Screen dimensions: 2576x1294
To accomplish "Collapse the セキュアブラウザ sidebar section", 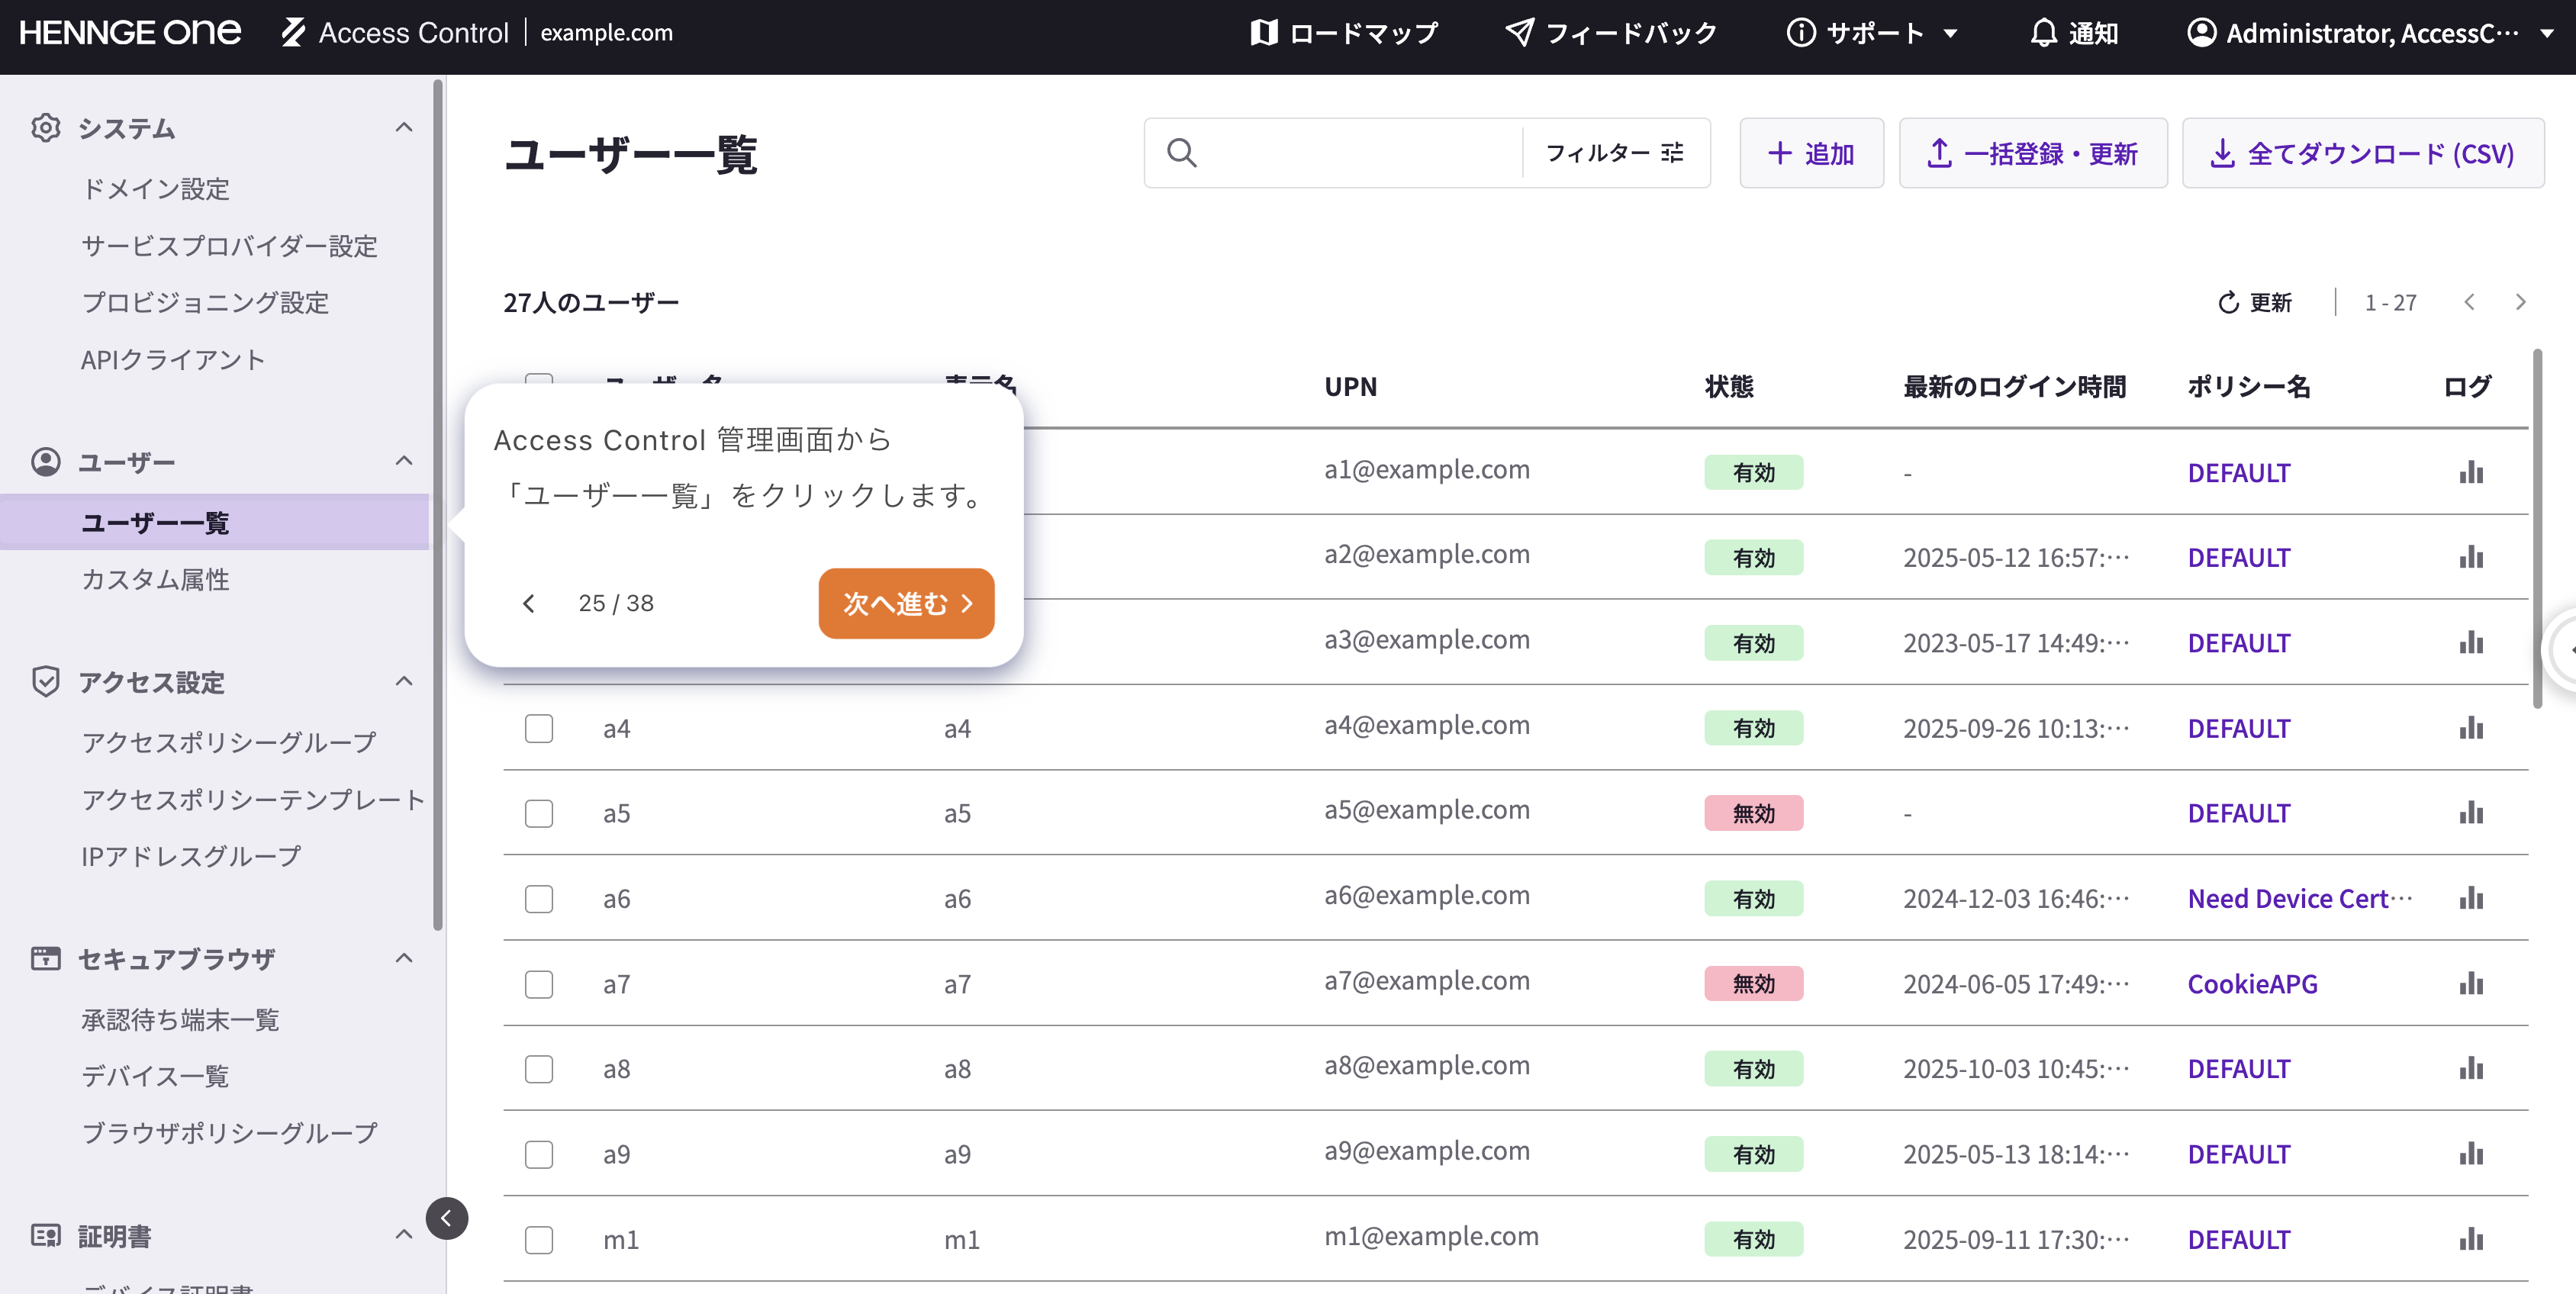I will tap(404, 957).
